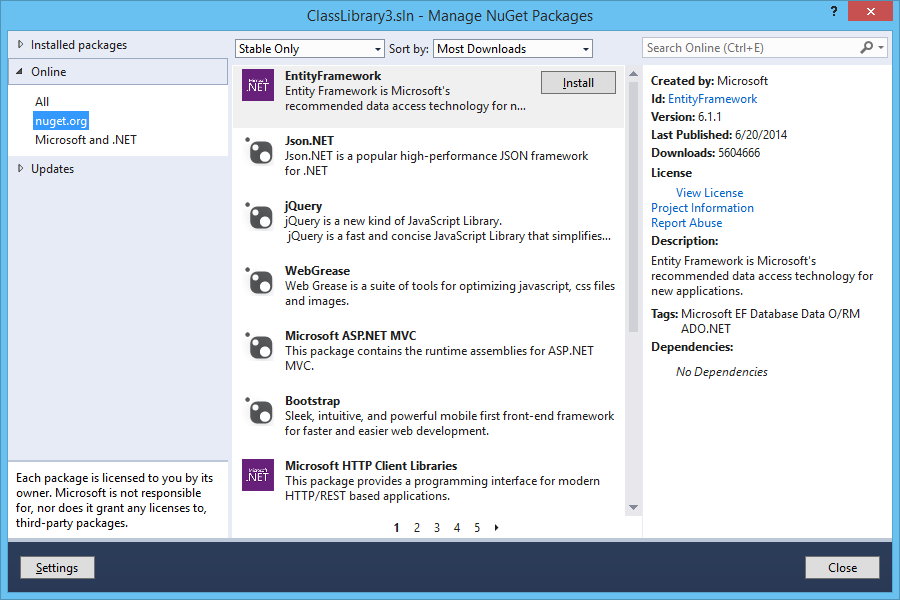Install the EntityFramework package
The width and height of the screenshot is (900, 600).
578,84
